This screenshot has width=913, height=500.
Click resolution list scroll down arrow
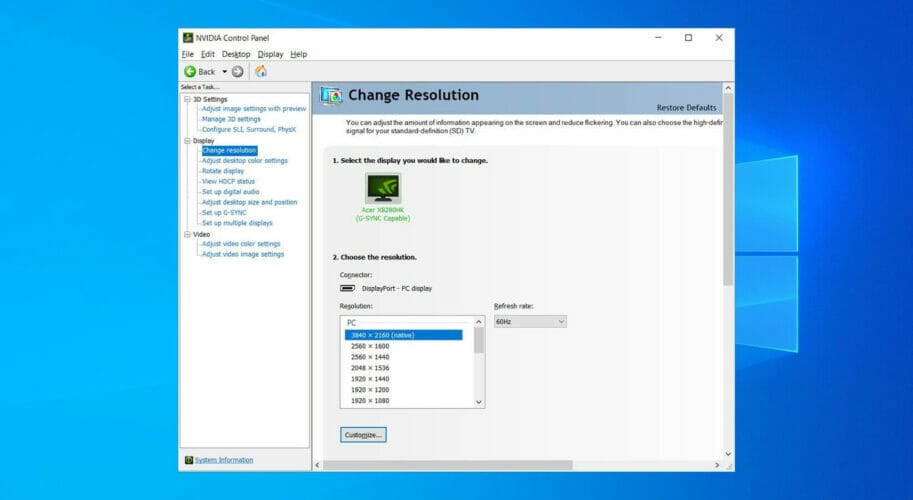click(x=479, y=402)
